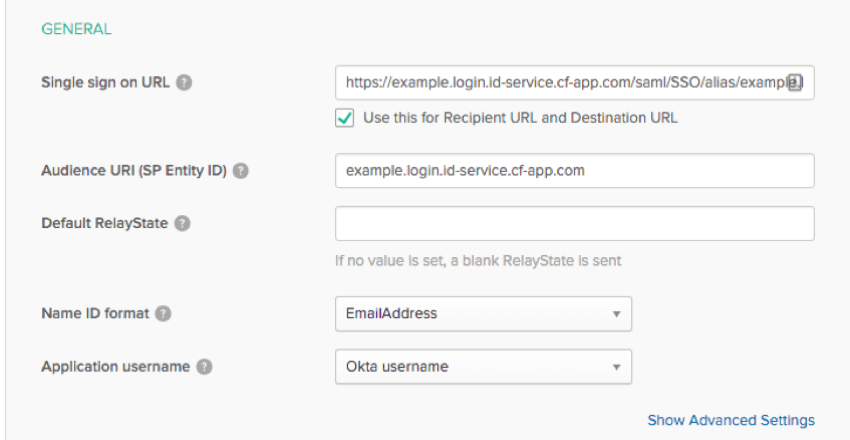Show help for Application username
Screen dimensions: 850x440
204,367
